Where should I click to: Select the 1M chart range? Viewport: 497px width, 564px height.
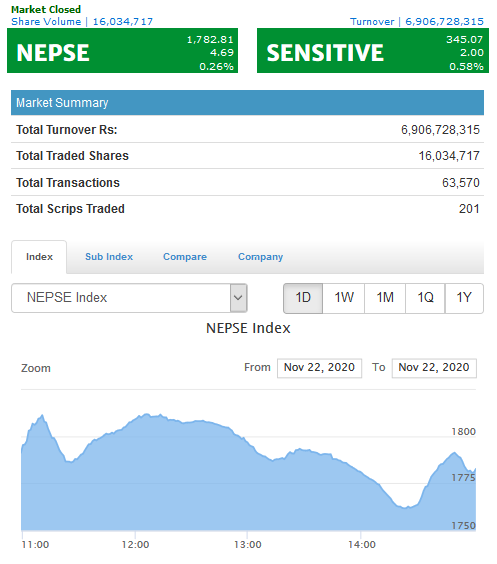[x=385, y=298]
